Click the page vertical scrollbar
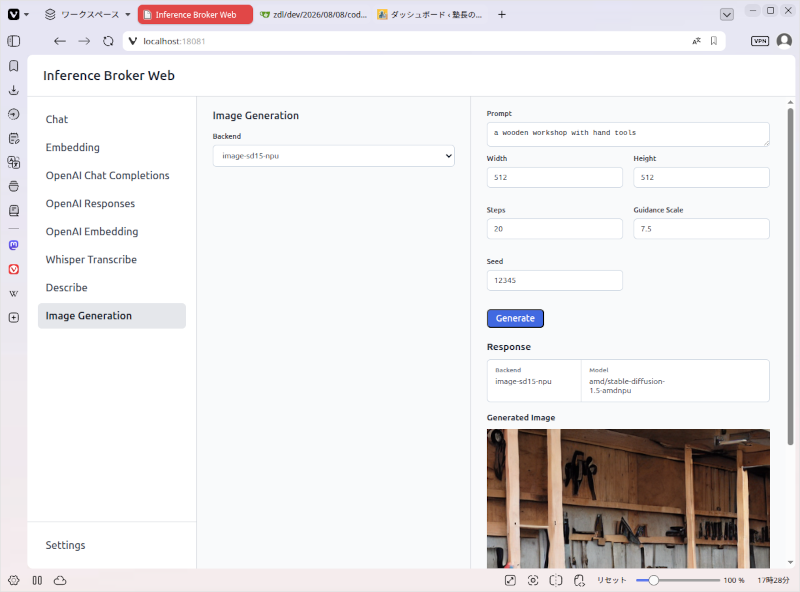 point(790,276)
